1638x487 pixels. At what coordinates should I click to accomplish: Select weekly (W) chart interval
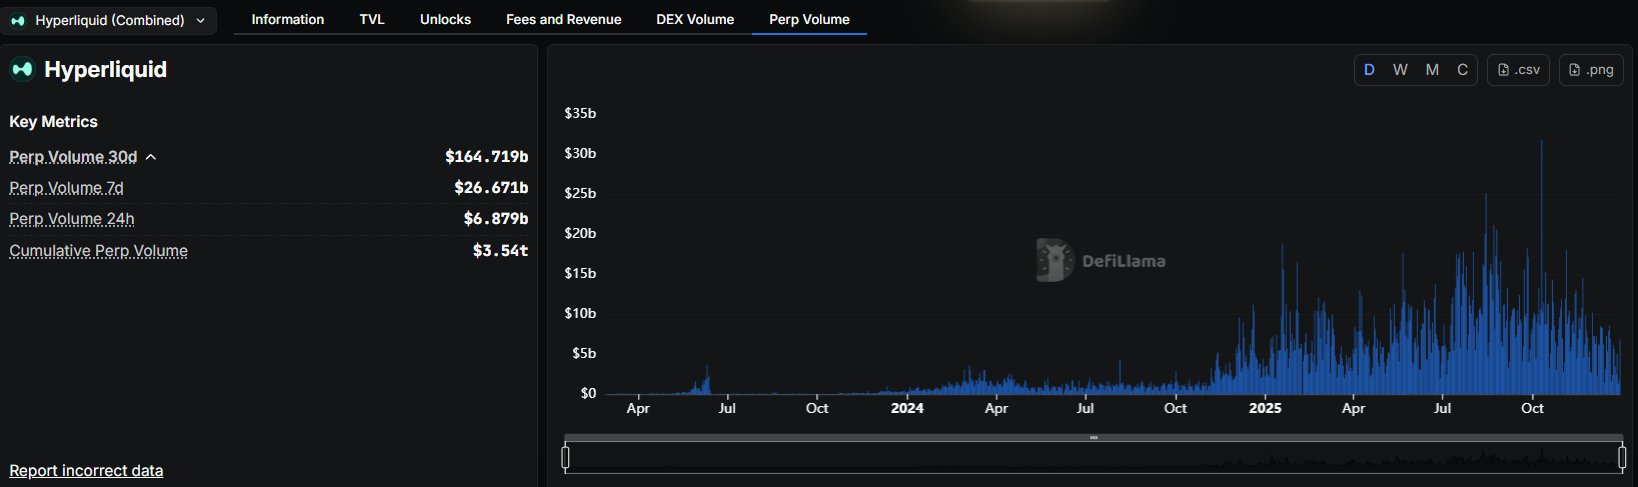(x=1400, y=69)
